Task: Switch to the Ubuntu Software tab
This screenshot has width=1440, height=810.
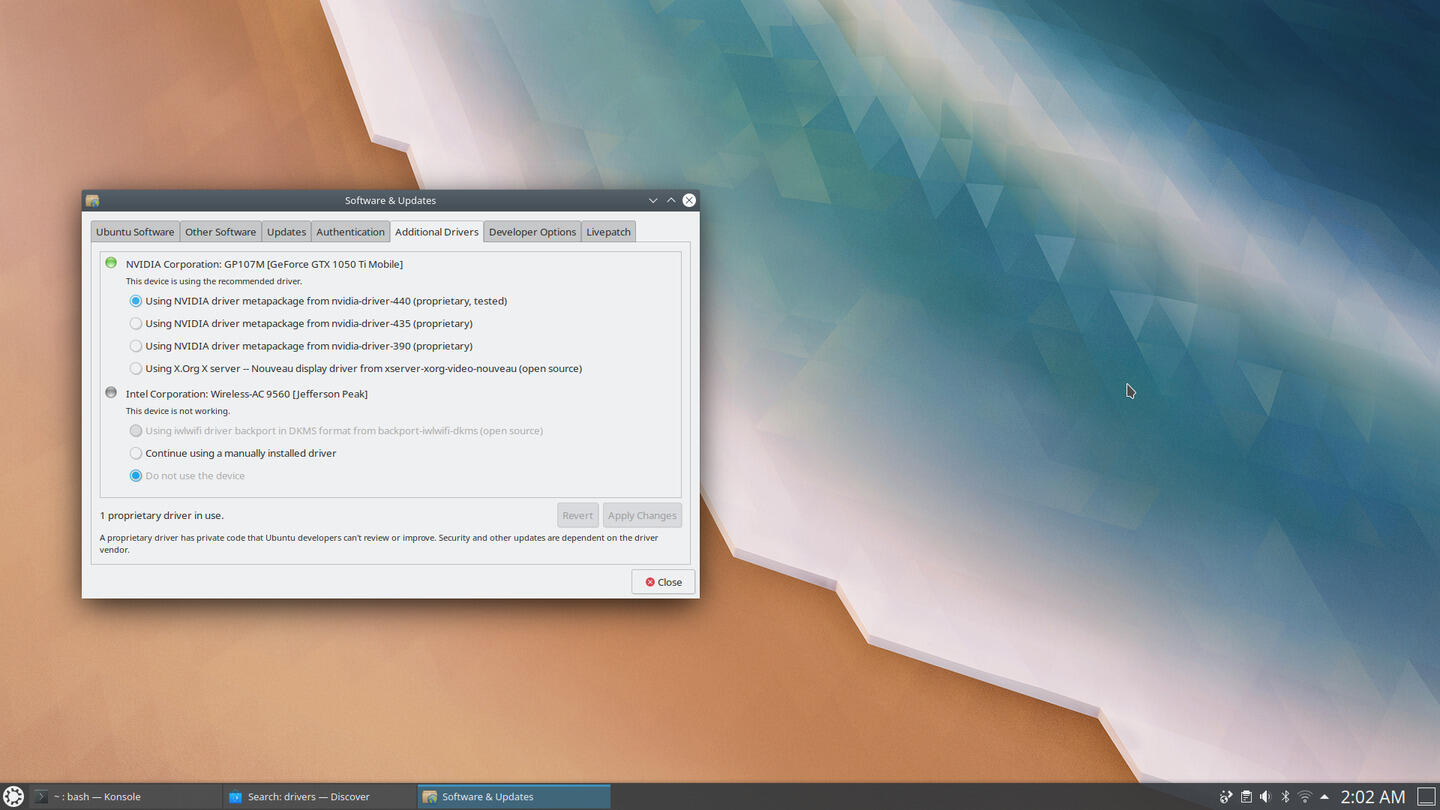Action: click(135, 232)
